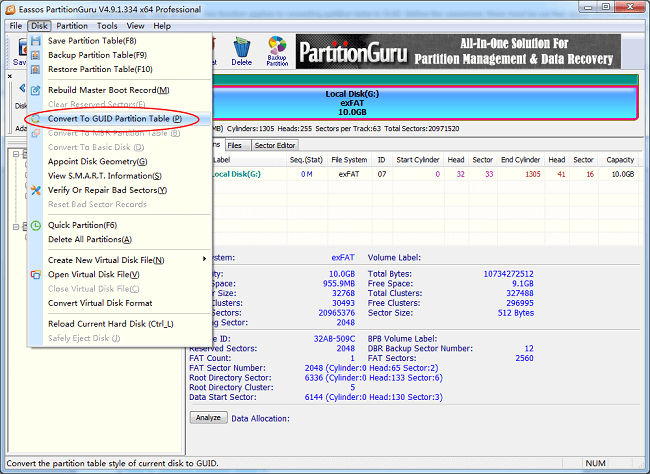Click the Backup Partition toolbar icon
The height and width of the screenshot is (474, 650).
click(277, 51)
